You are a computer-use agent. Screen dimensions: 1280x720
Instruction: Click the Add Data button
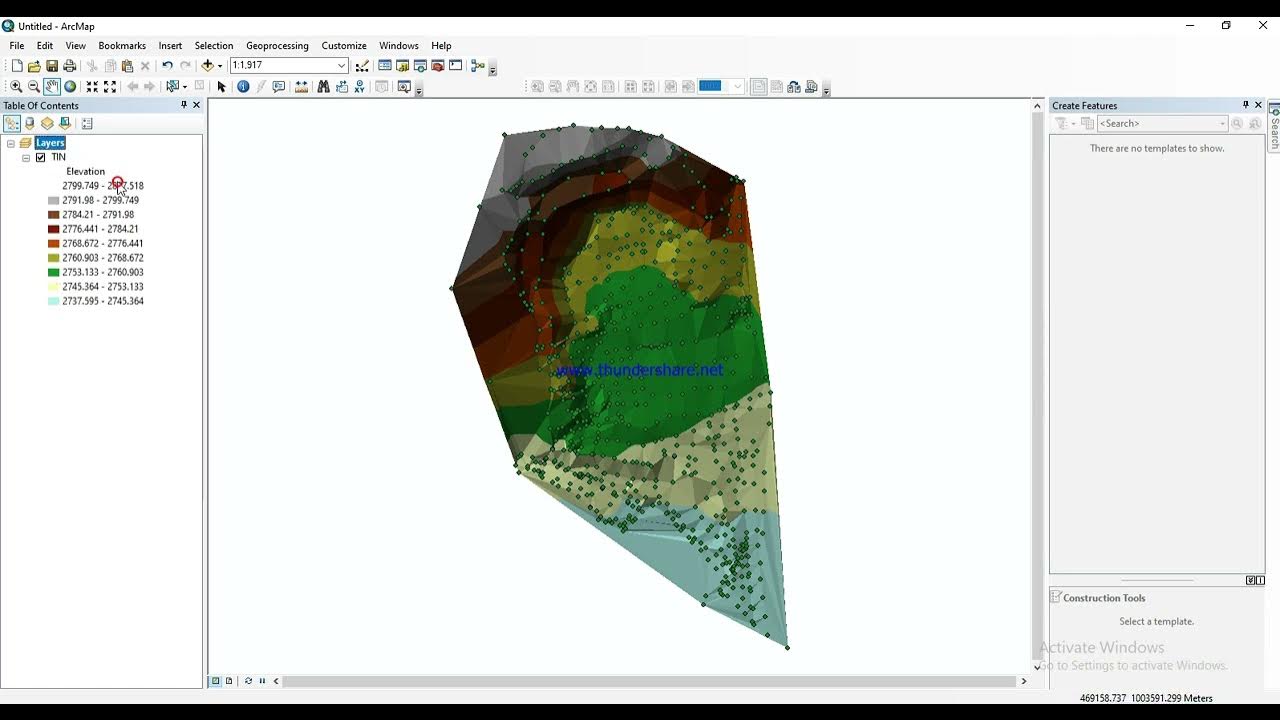[x=207, y=66]
